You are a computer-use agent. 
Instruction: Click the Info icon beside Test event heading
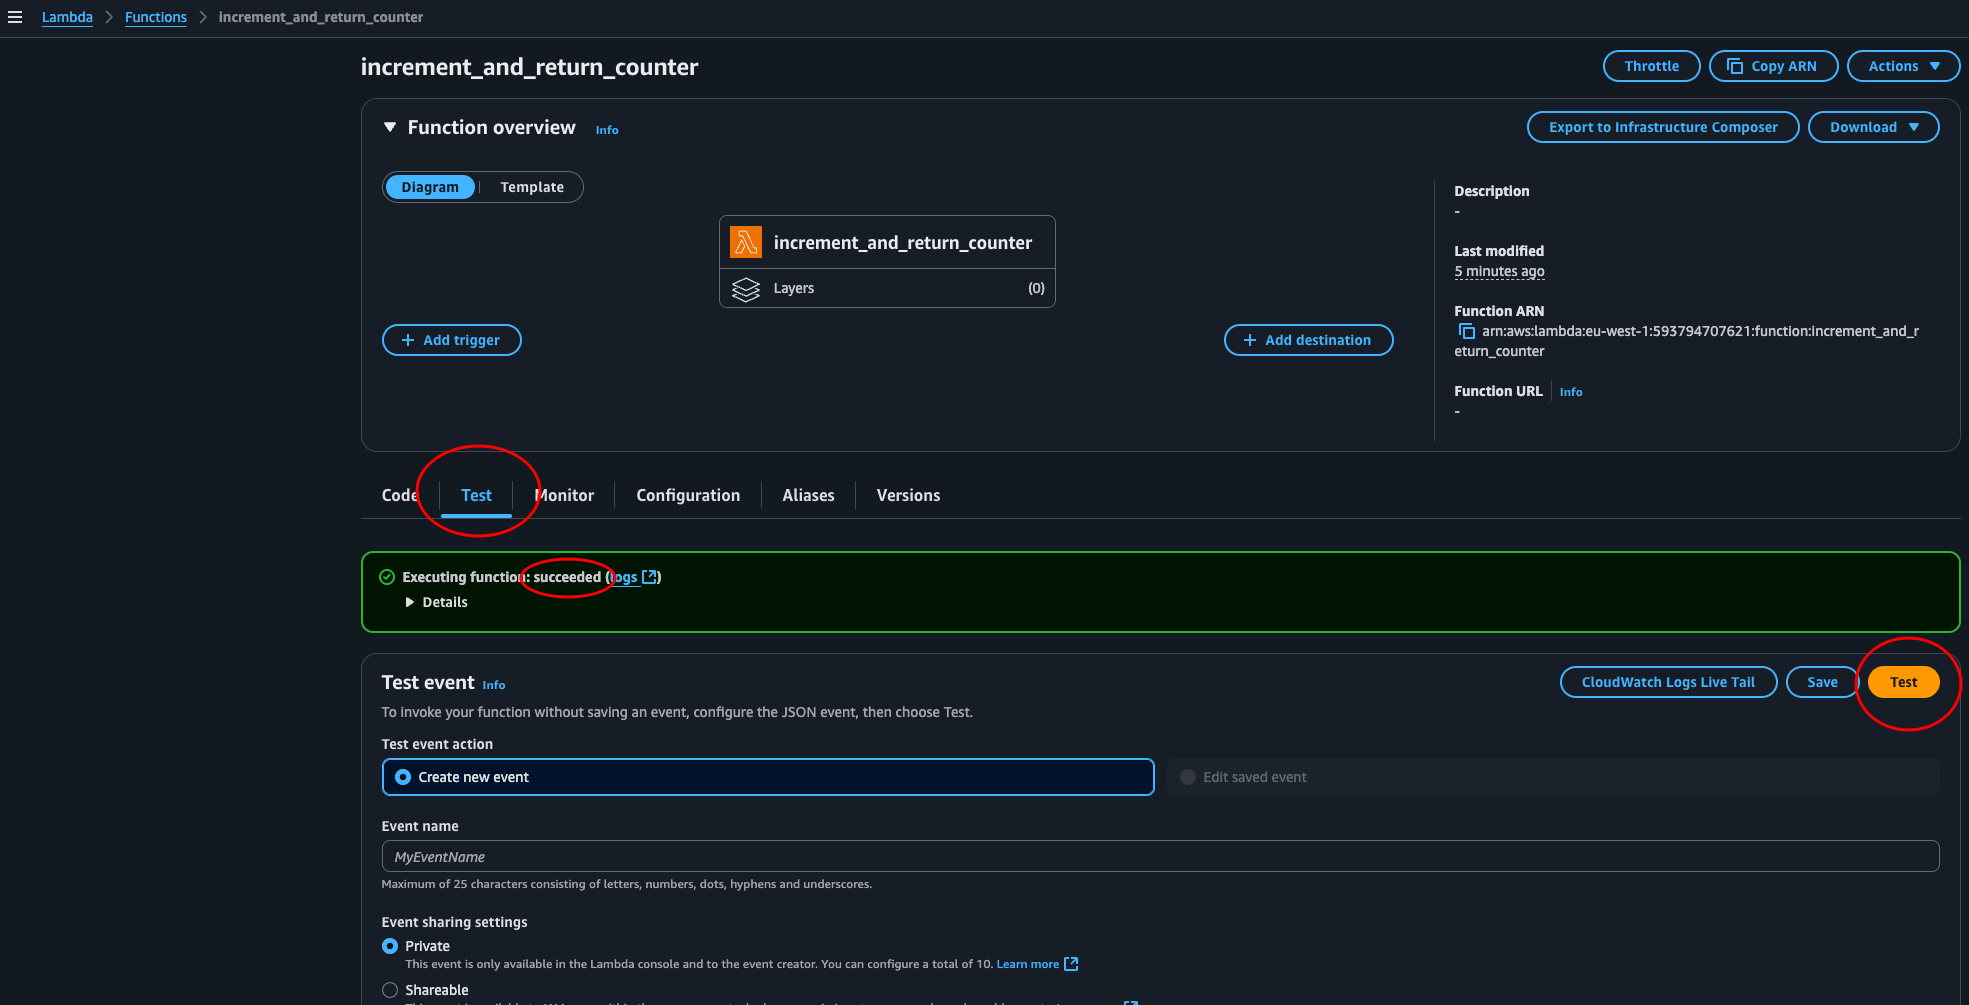pyautogui.click(x=493, y=685)
